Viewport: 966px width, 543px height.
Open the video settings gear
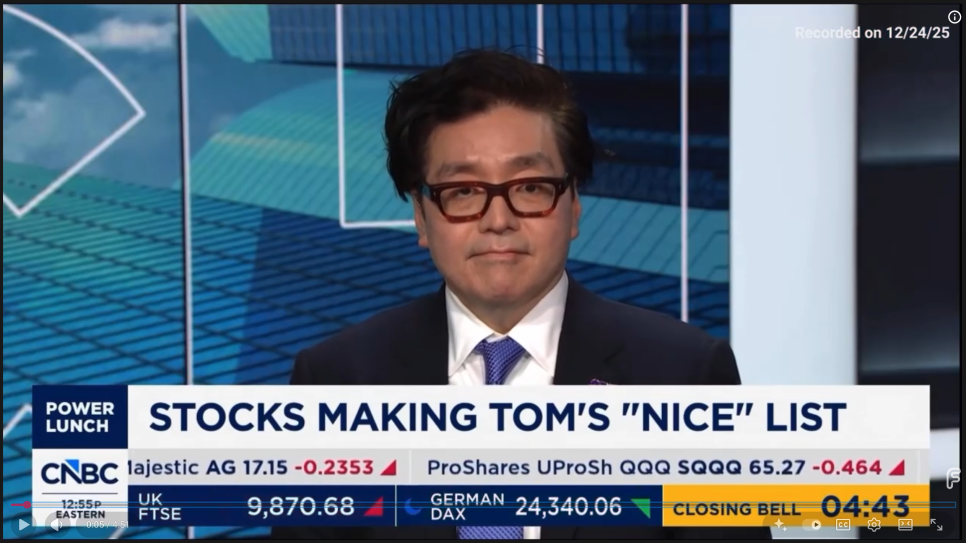(874, 525)
